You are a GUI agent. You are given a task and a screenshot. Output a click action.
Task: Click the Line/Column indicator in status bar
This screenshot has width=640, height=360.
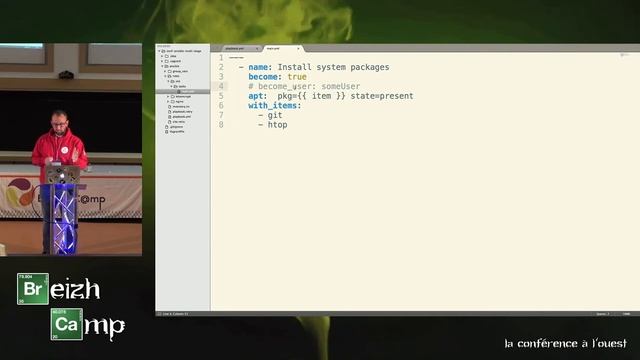tap(176, 314)
